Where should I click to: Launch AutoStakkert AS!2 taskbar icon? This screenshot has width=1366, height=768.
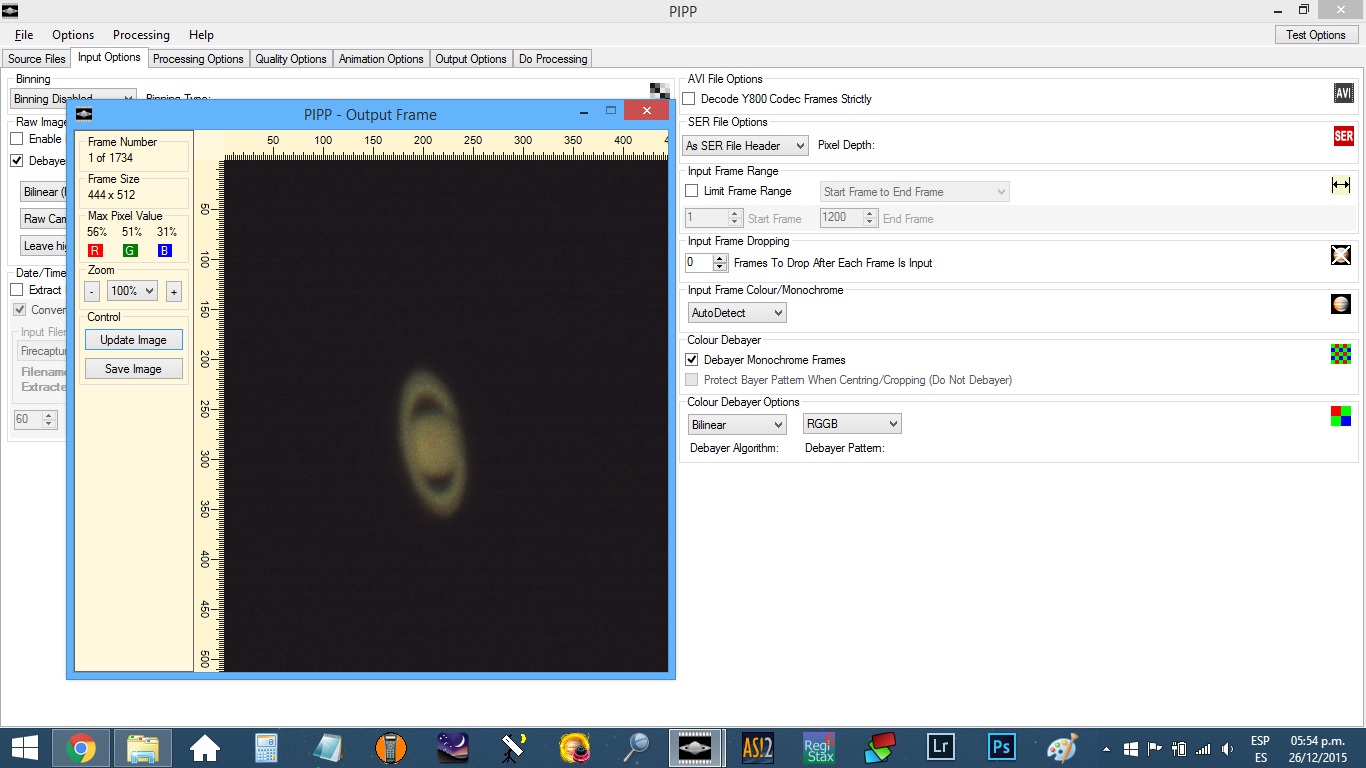[758, 748]
